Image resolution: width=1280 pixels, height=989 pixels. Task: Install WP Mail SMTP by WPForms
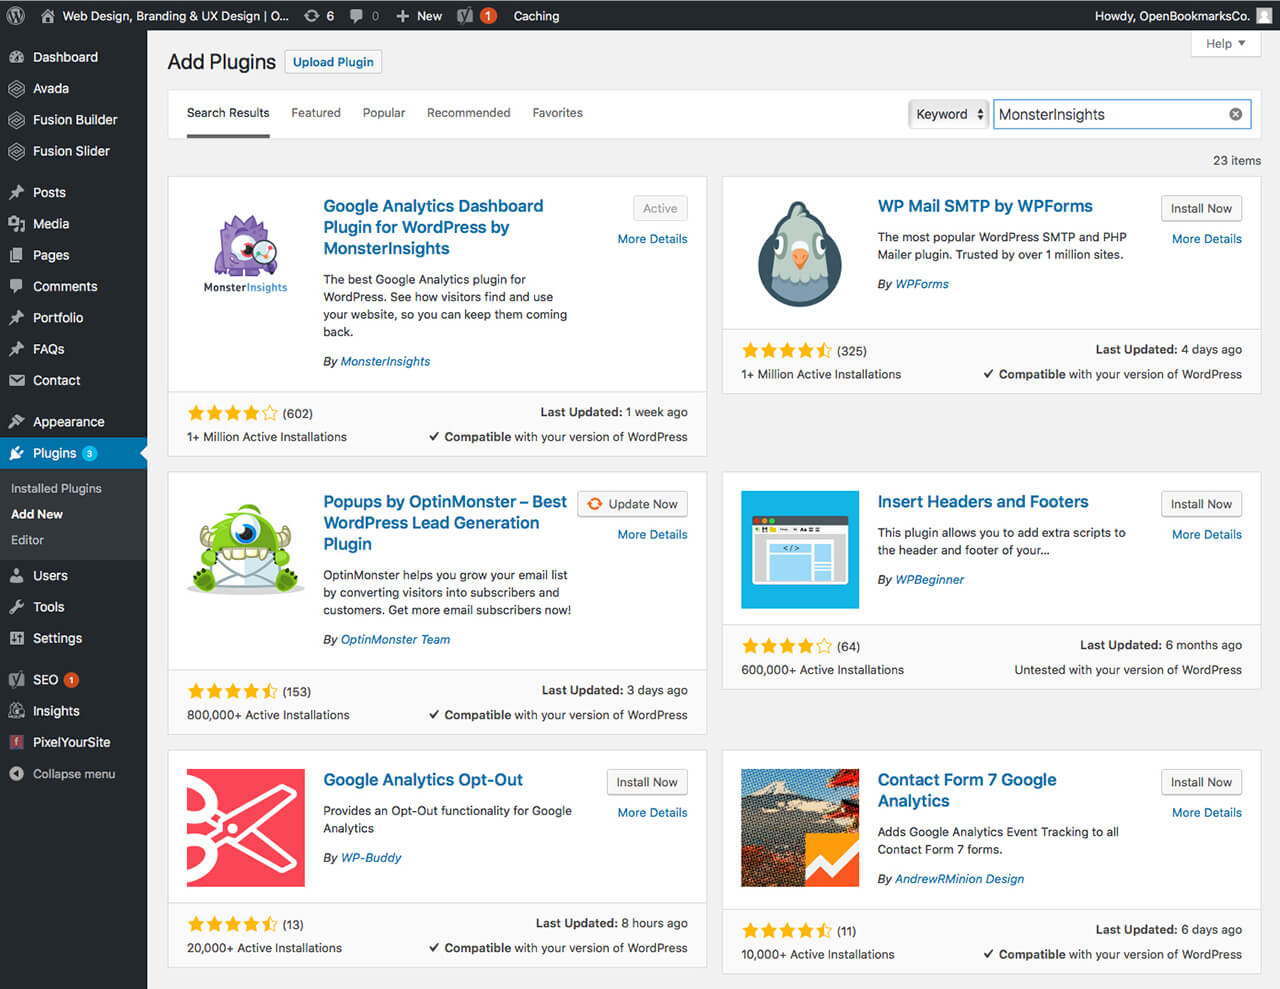[1201, 208]
